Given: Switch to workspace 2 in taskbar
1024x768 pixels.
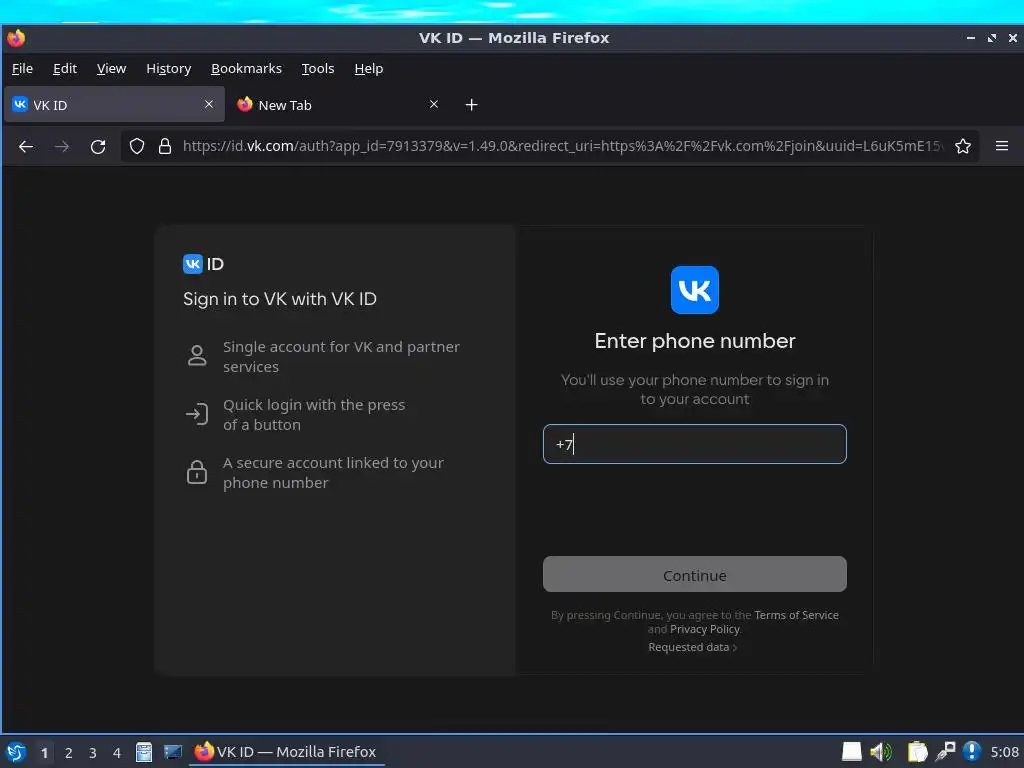Looking at the screenshot, I should (69, 753).
